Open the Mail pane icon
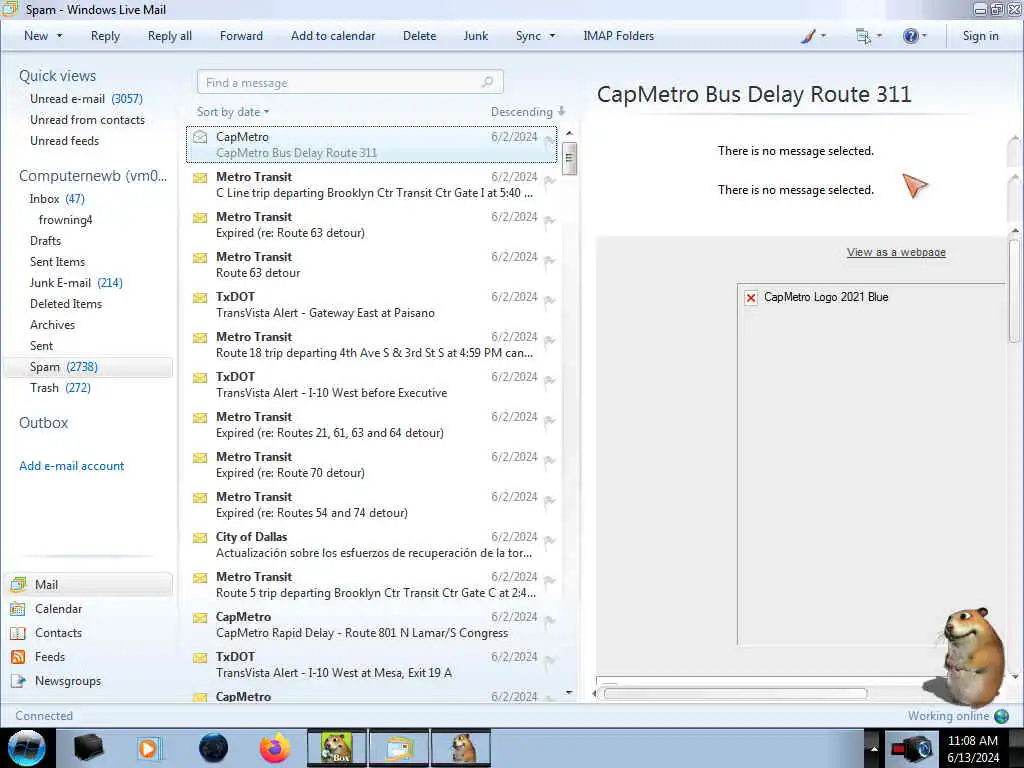 18,584
